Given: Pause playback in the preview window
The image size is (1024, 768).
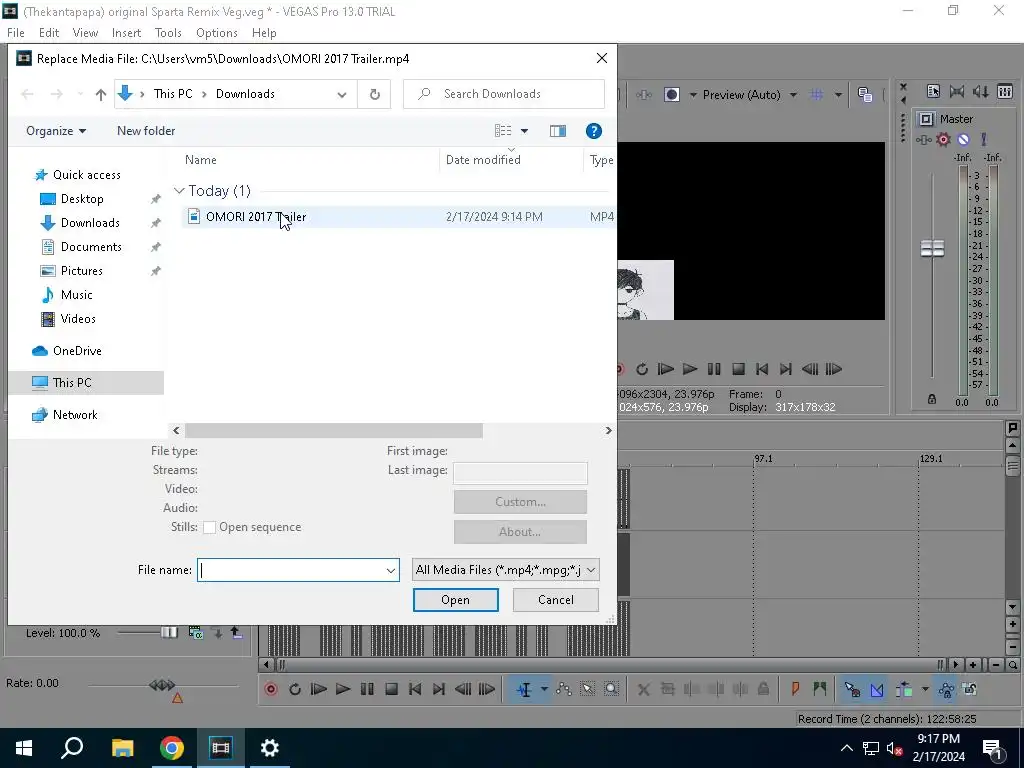Looking at the screenshot, I should coord(714,369).
